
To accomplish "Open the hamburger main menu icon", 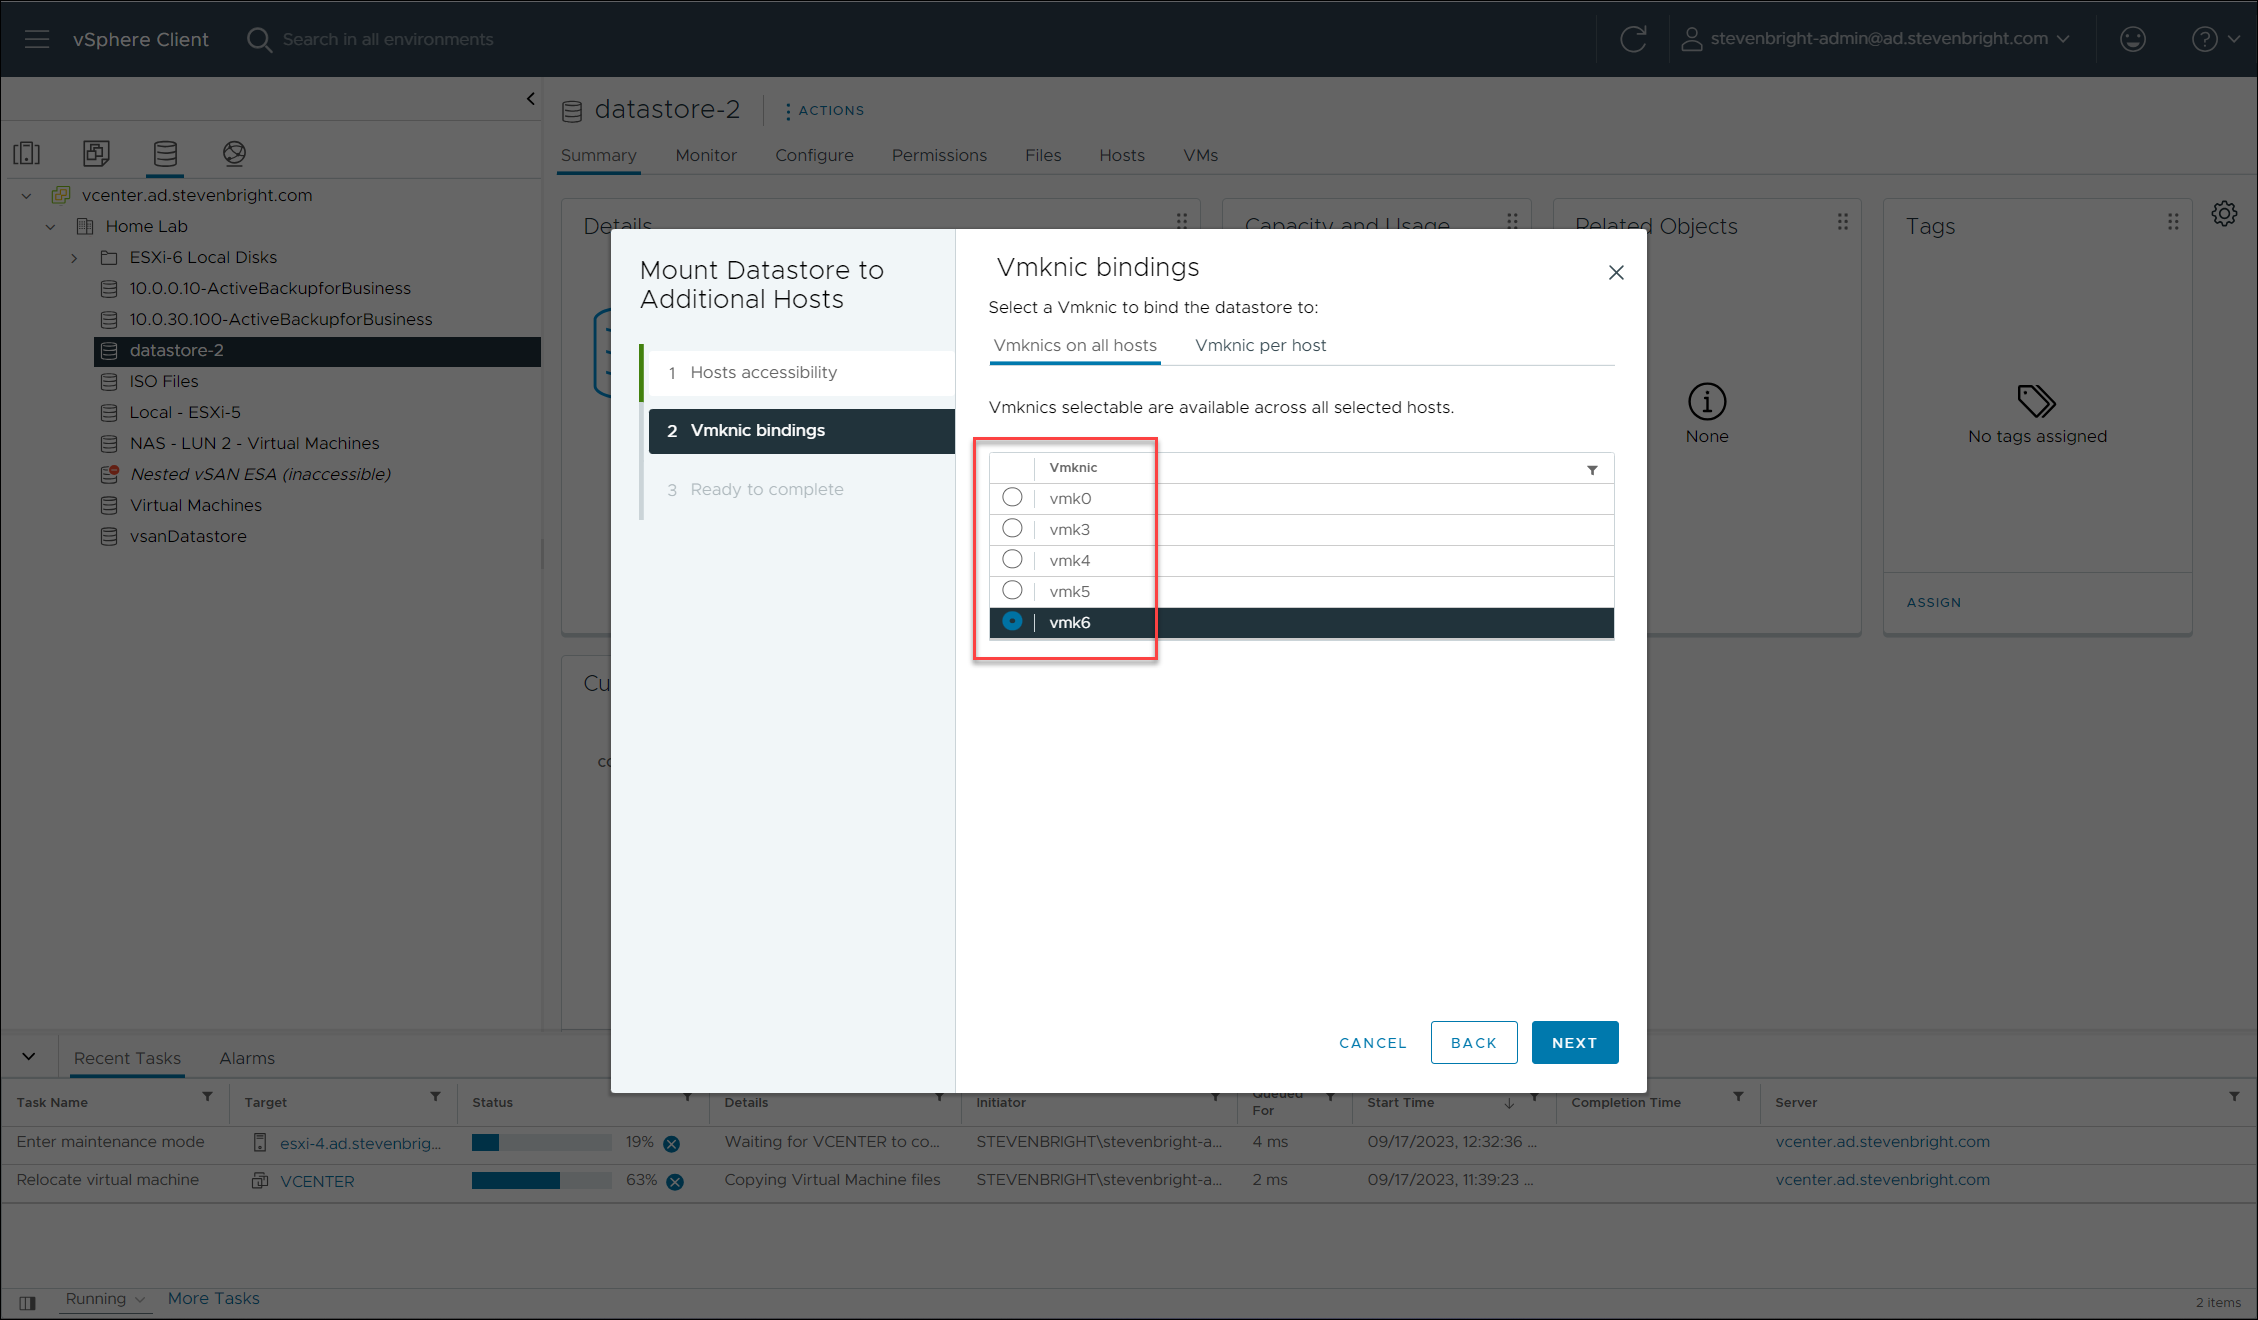I will tap(37, 39).
